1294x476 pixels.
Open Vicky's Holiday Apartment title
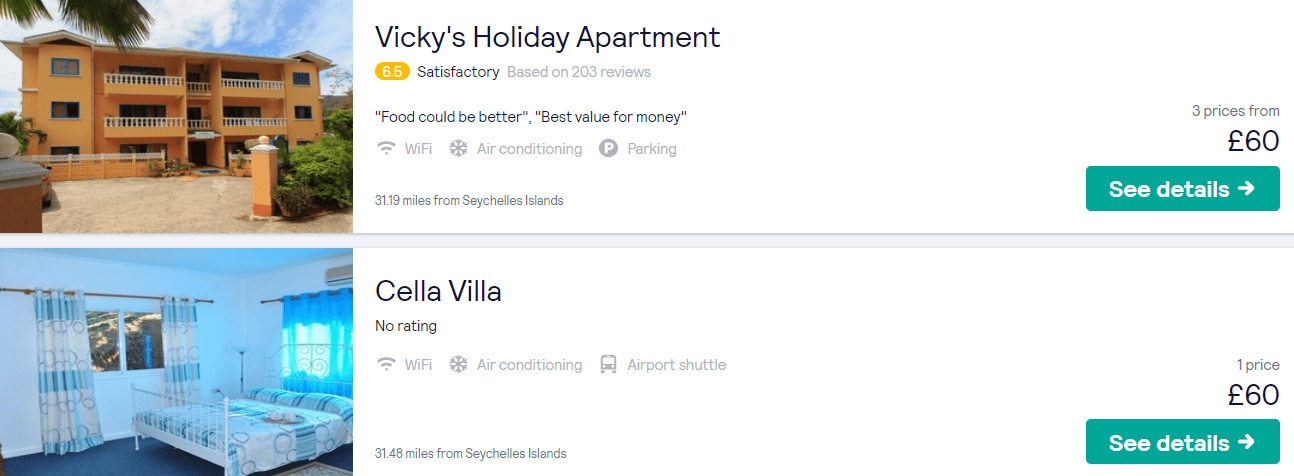click(x=547, y=37)
